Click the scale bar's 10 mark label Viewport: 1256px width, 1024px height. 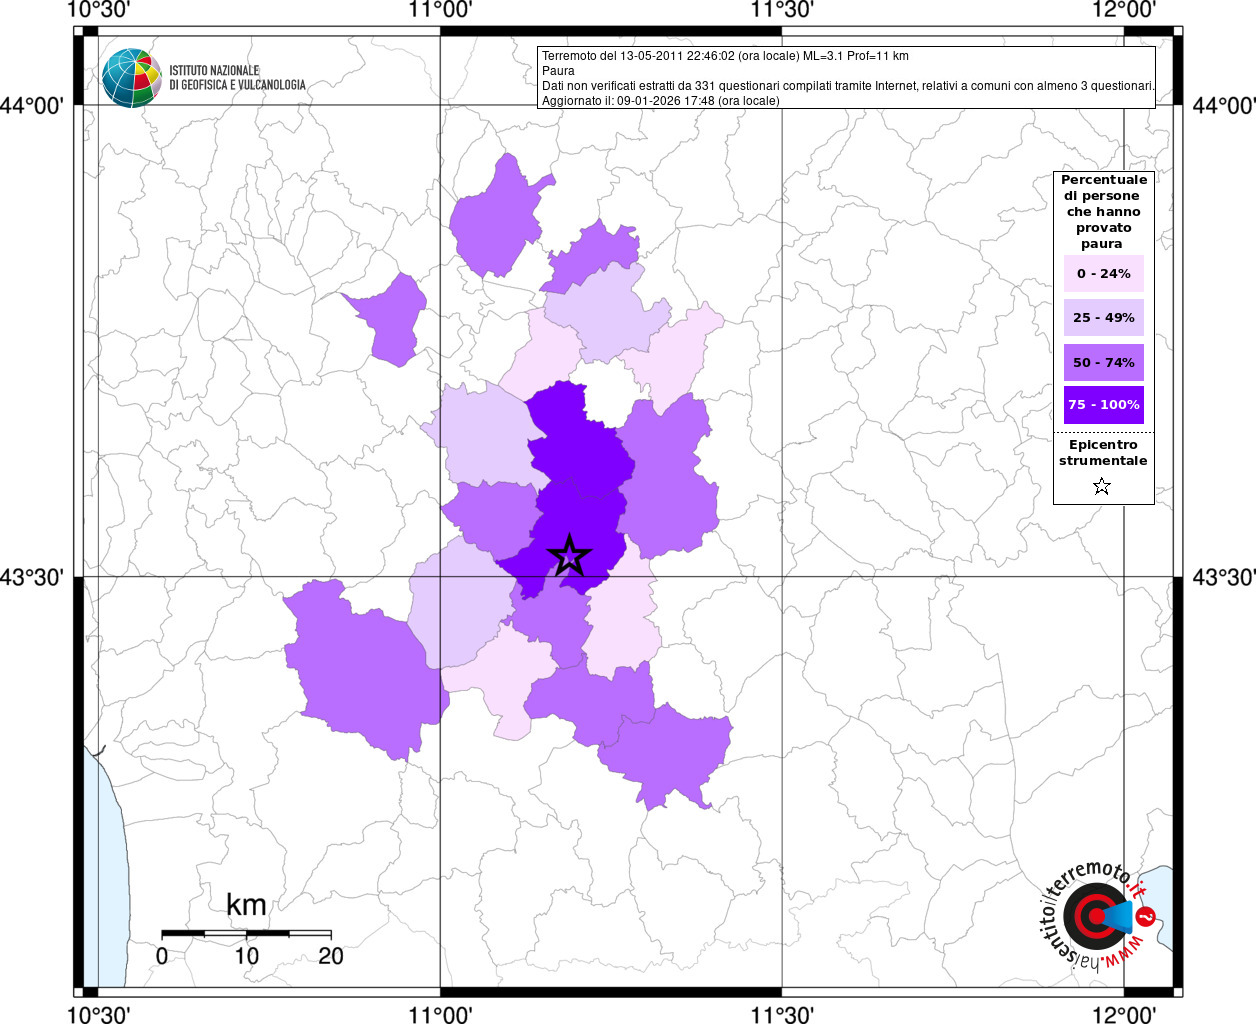tap(246, 955)
